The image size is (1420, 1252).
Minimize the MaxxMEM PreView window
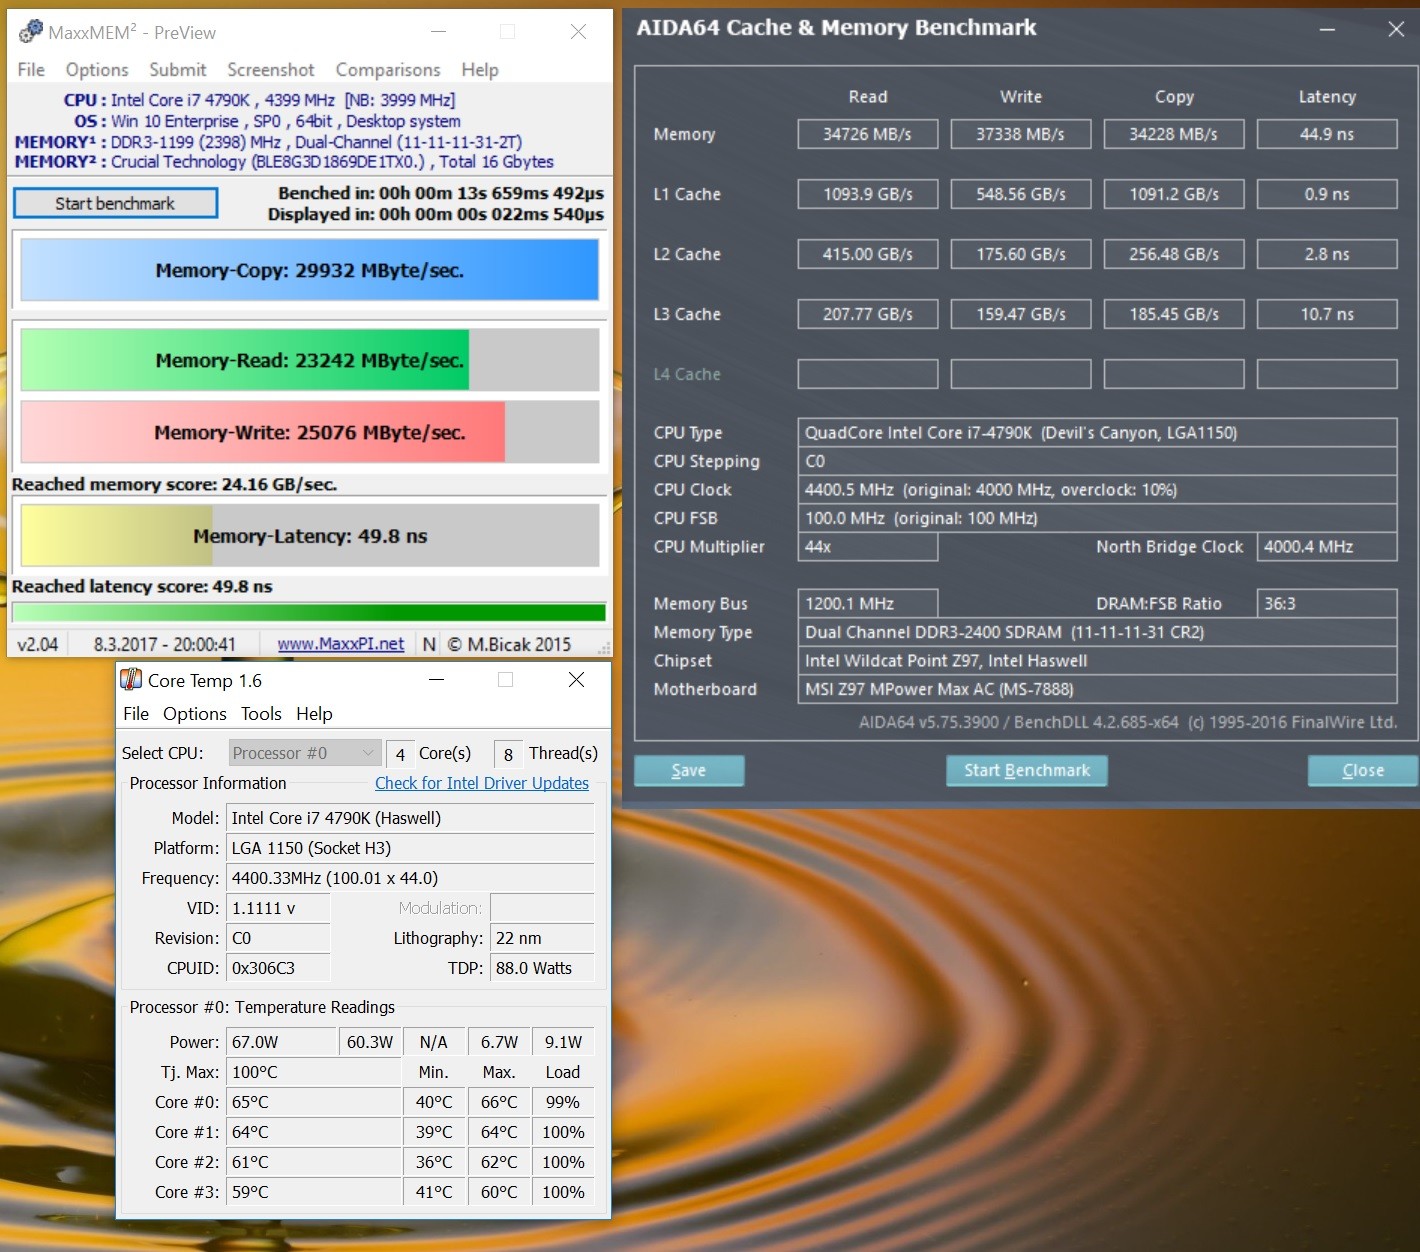pos(438,32)
